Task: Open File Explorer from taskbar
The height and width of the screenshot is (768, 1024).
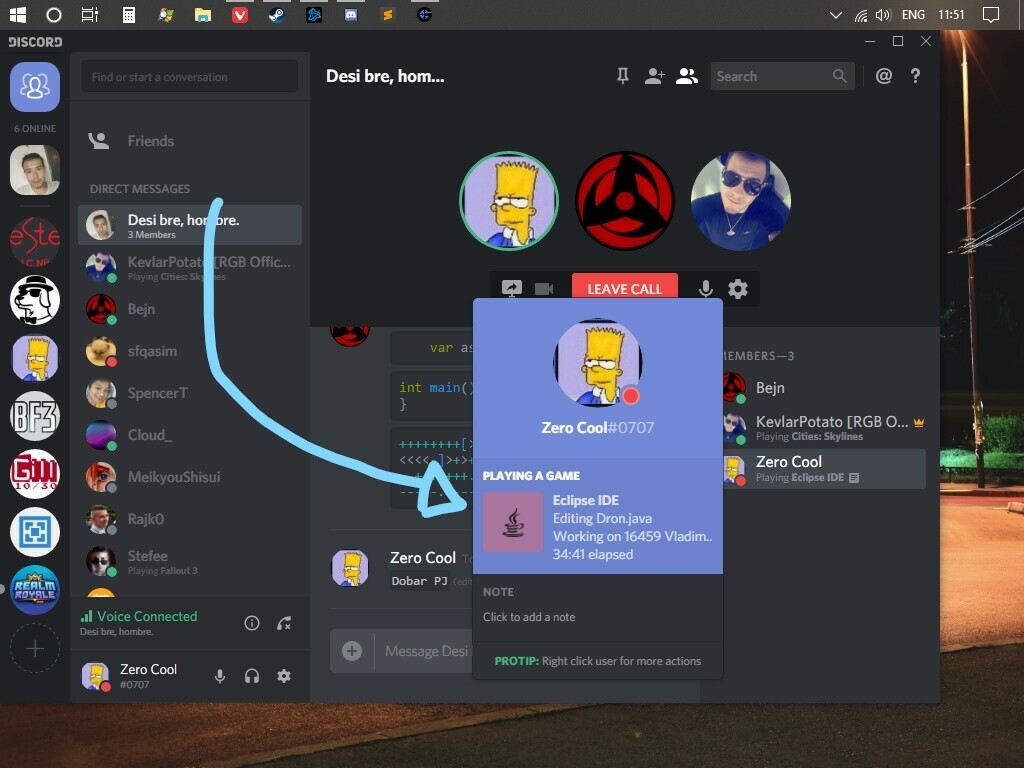Action: pos(203,14)
